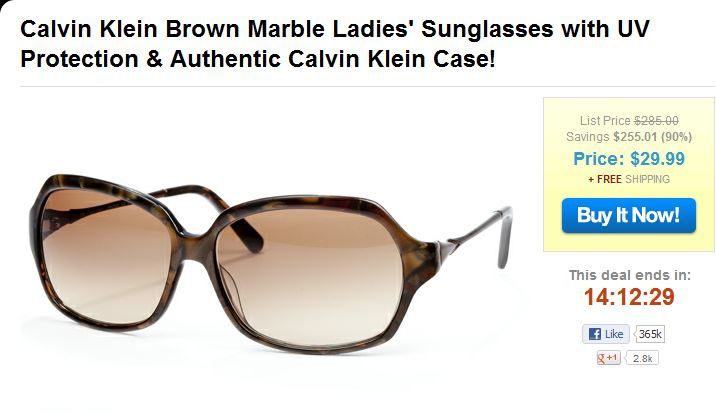This screenshot has height=414, width=716.
Task: Click the Google +1 button
Action: [x=608, y=358]
